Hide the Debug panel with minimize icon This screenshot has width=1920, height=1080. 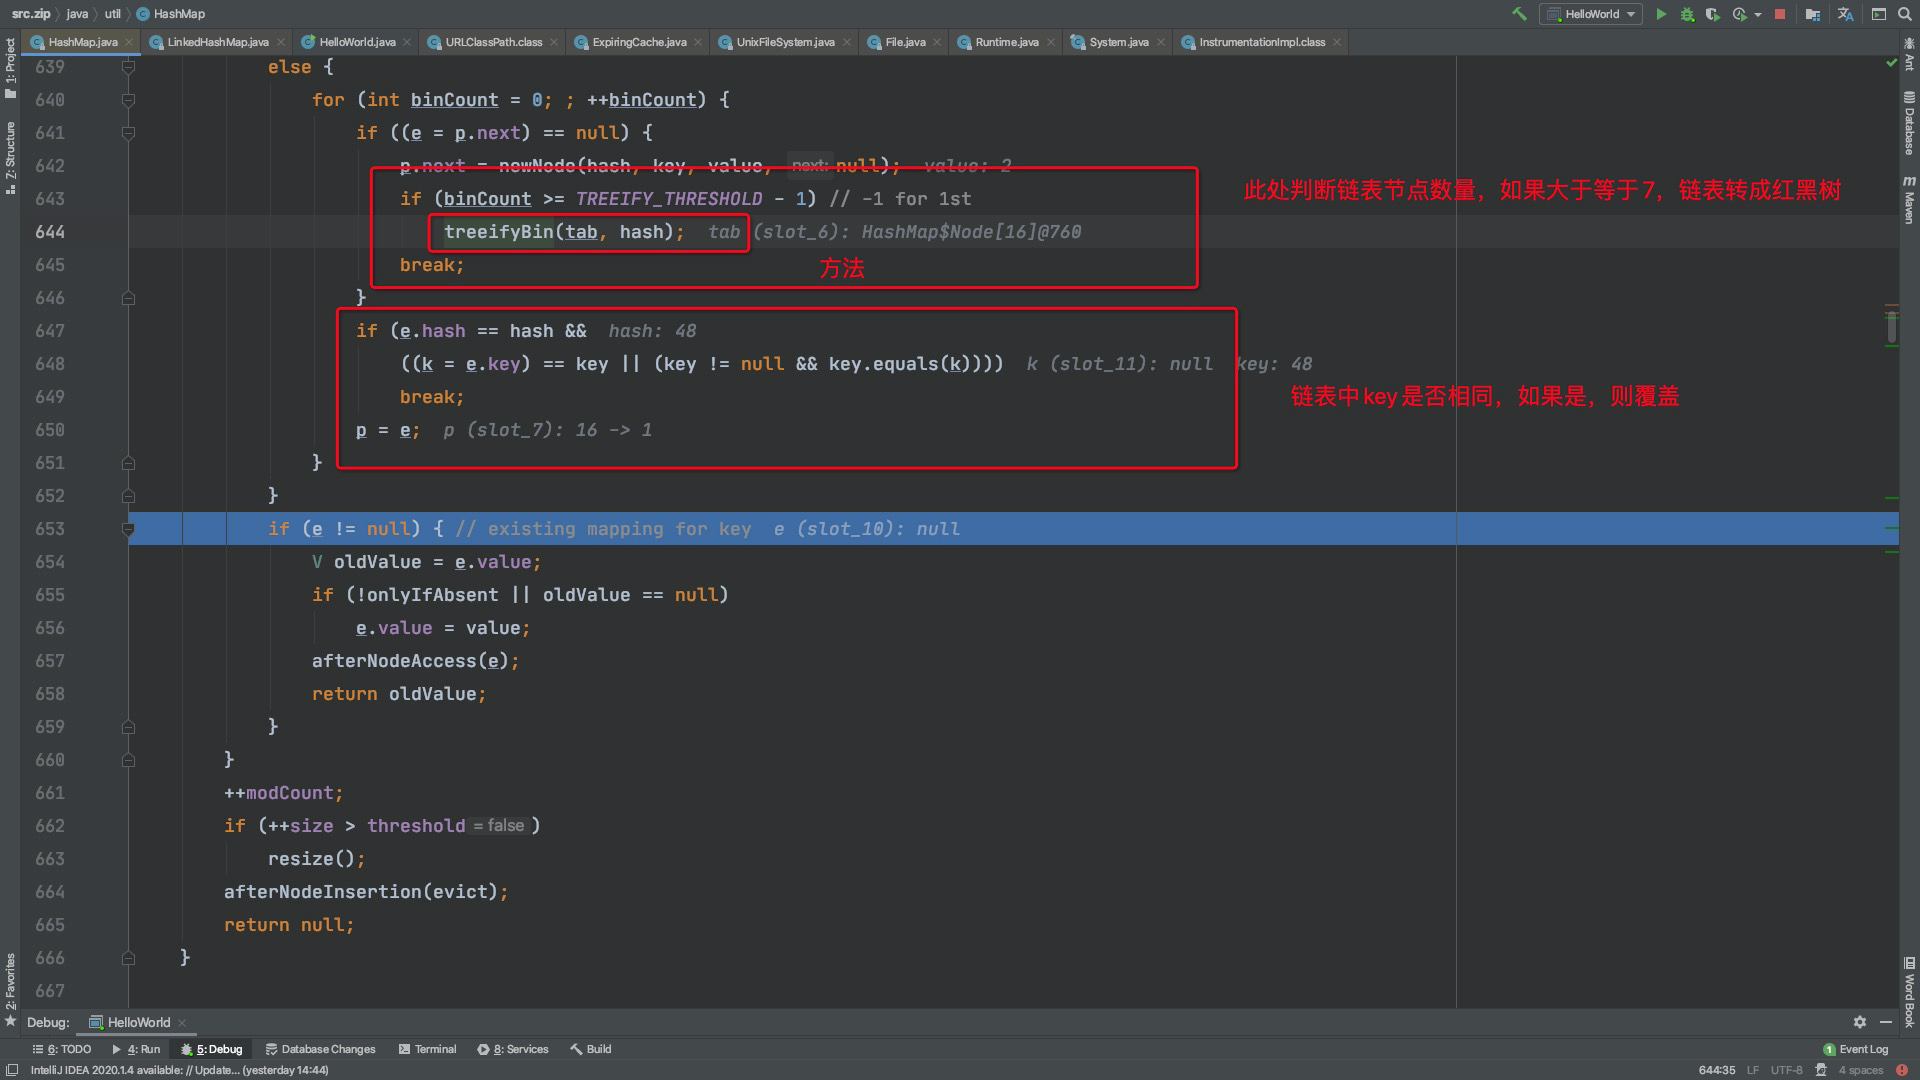pyautogui.click(x=1886, y=1022)
